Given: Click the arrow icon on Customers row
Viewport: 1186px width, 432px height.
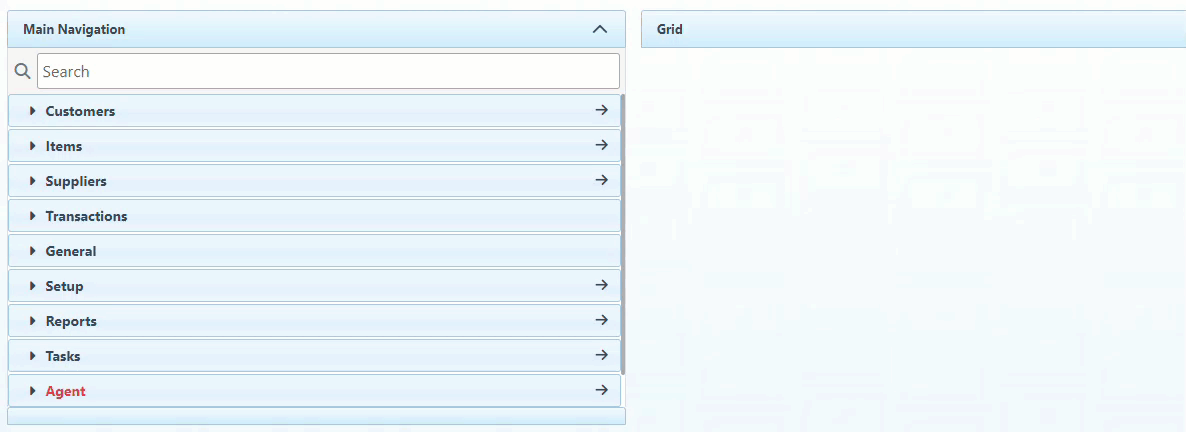Looking at the screenshot, I should pyautogui.click(x=601, y=110).
